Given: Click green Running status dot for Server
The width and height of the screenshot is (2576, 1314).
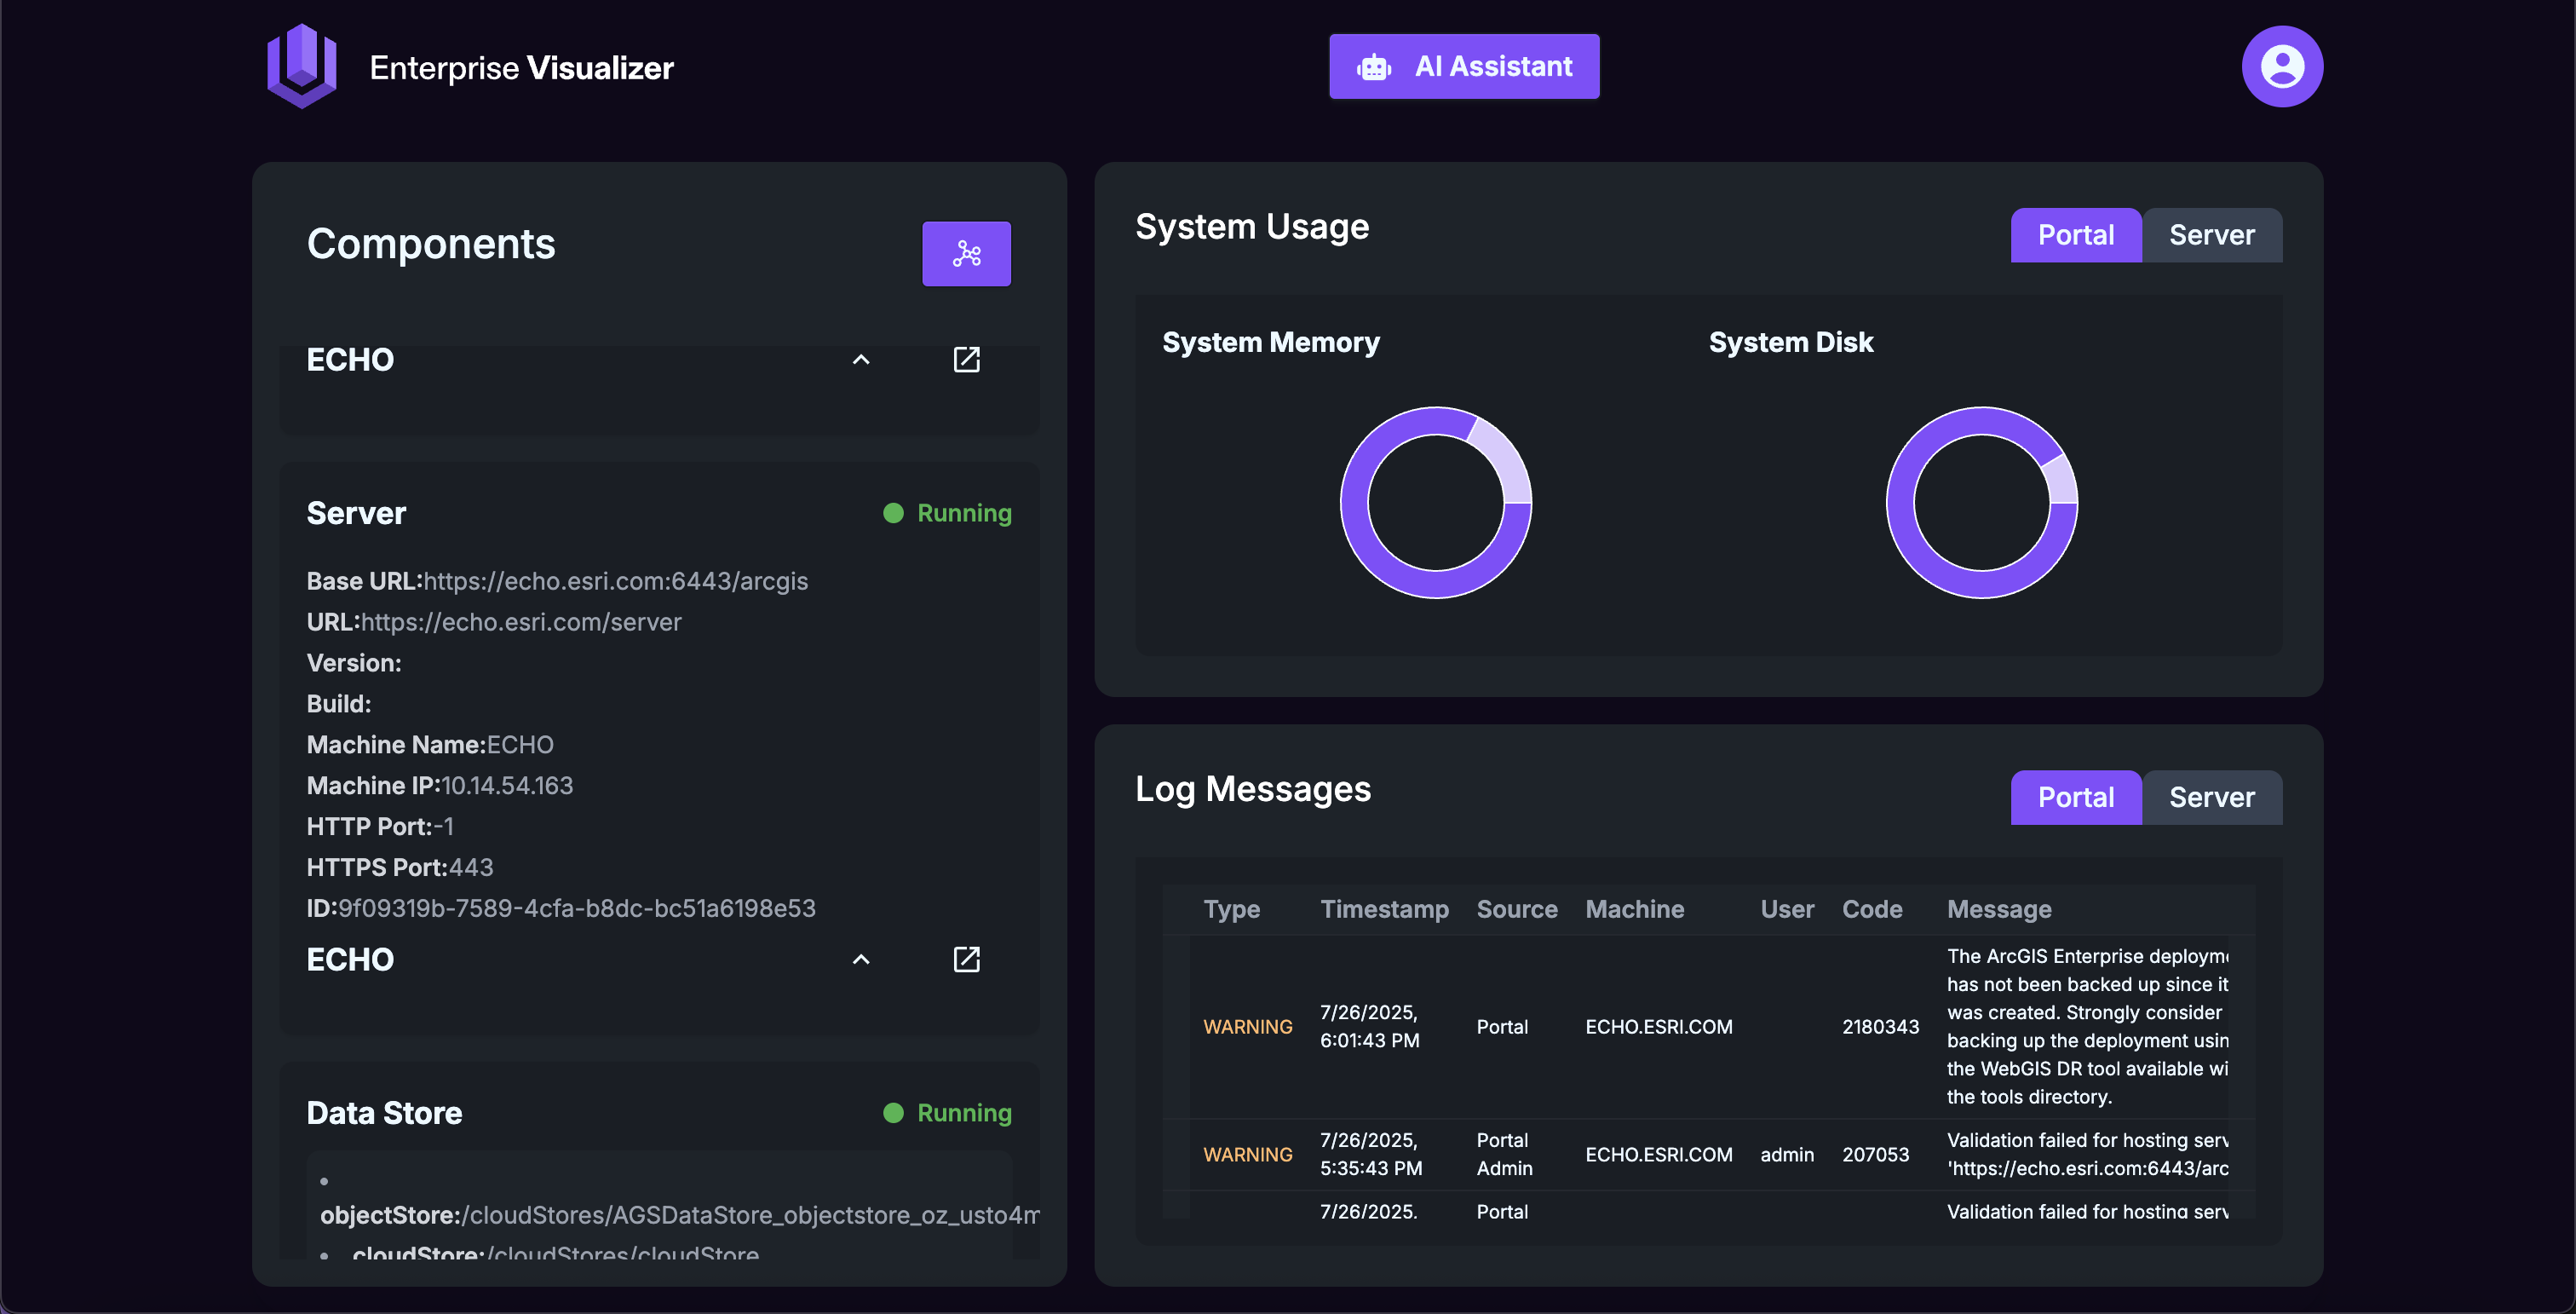Looking at the screenshot, I should 893,513.
